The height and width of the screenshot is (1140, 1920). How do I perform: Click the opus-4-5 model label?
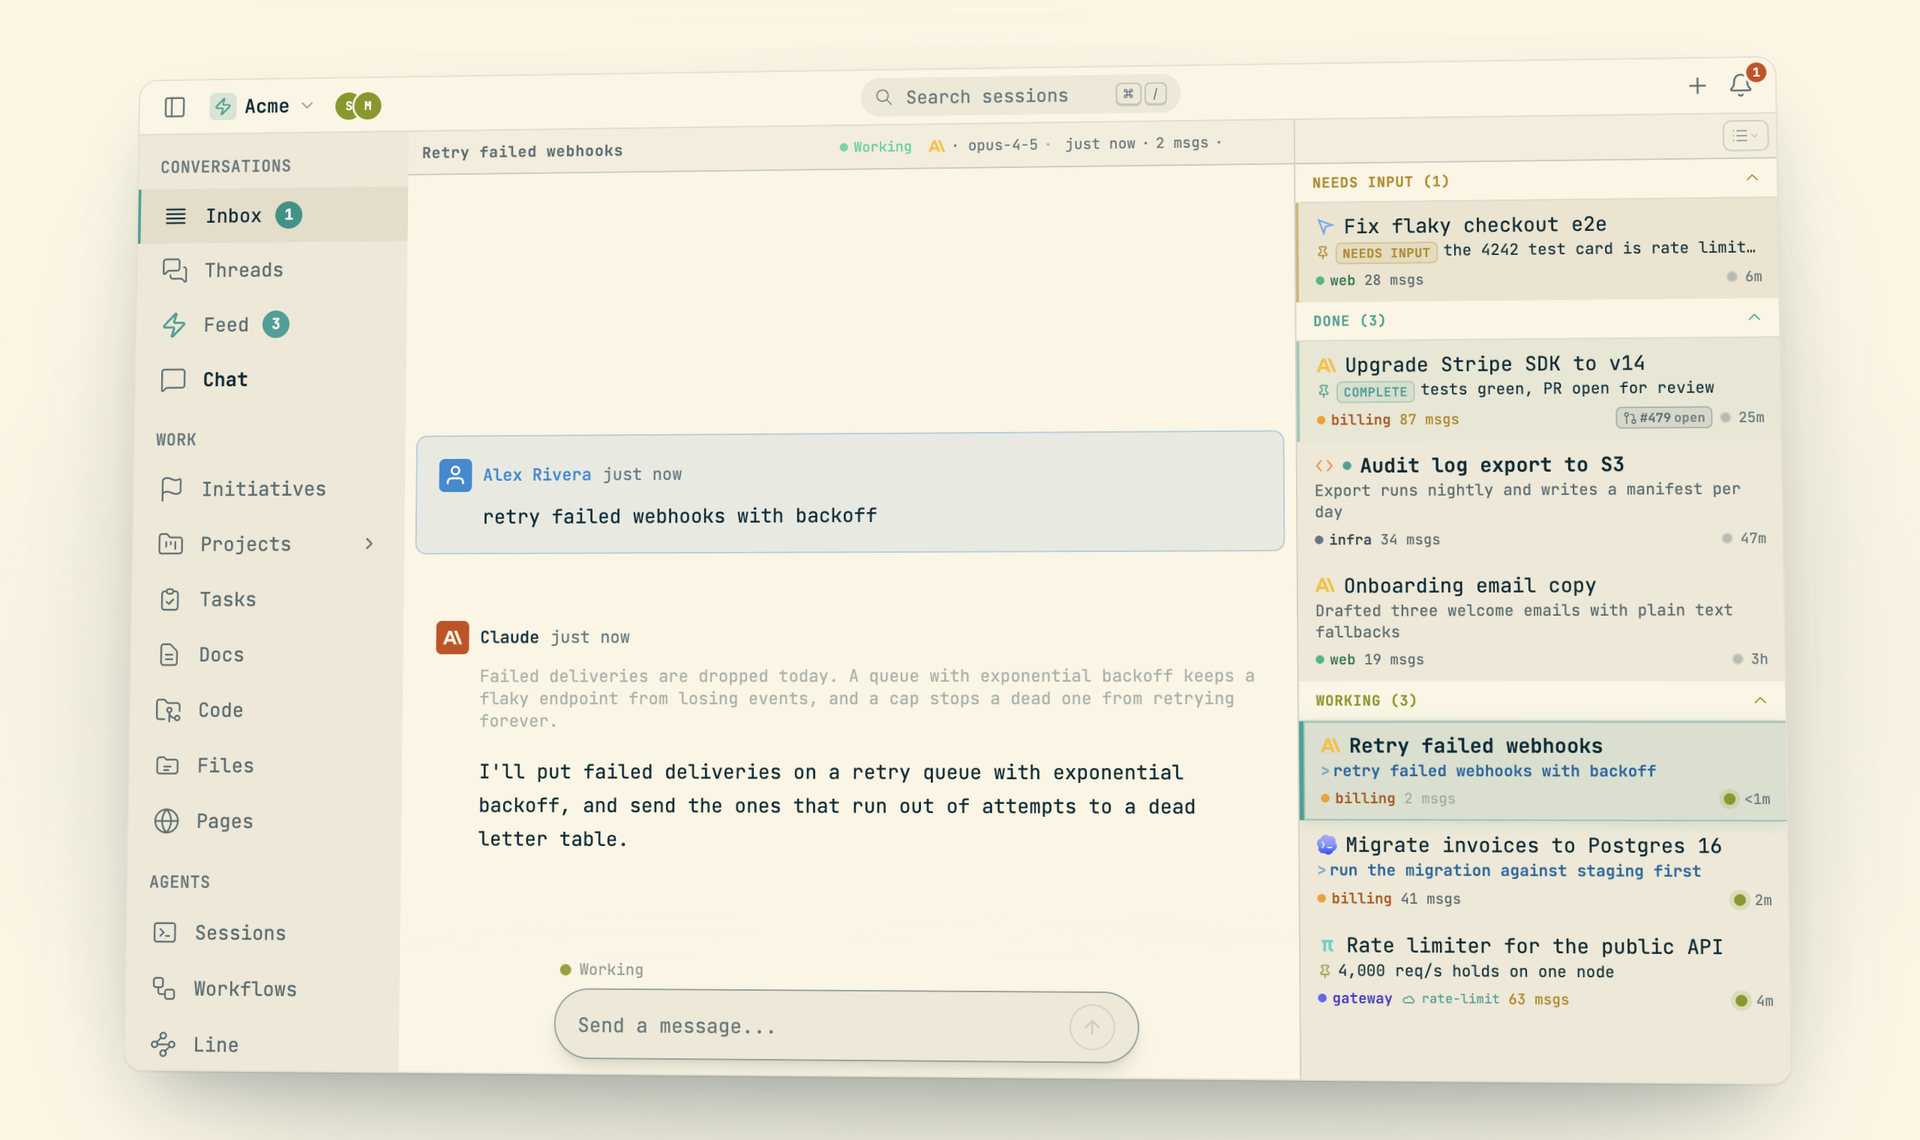1002,145
